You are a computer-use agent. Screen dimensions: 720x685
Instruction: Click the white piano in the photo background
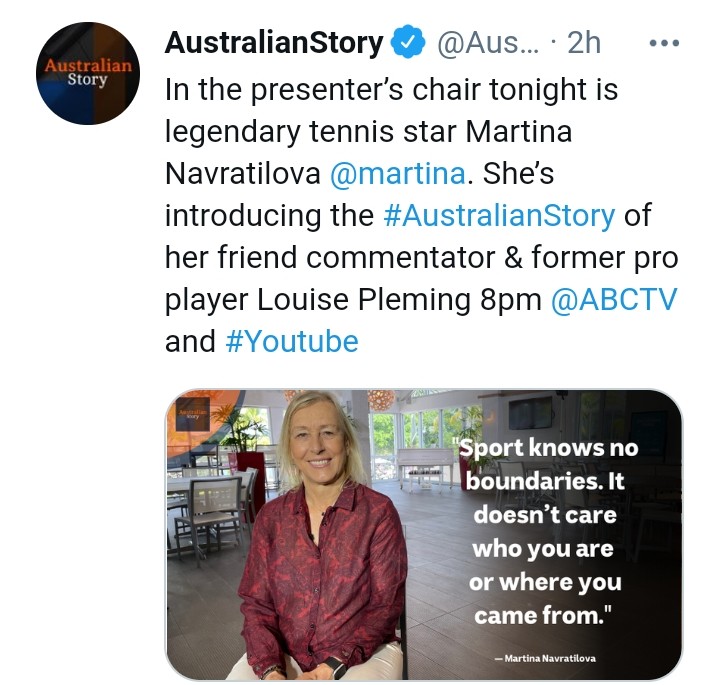tap(427, 467)
